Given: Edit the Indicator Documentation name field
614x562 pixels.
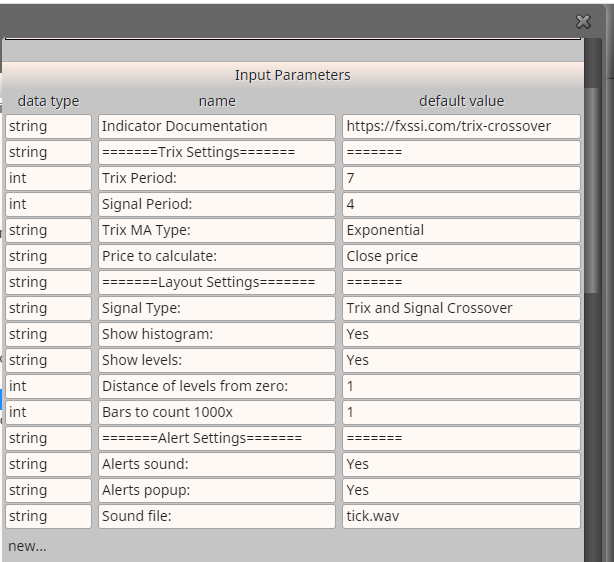Looking at the screenshot, I should 217,126.
